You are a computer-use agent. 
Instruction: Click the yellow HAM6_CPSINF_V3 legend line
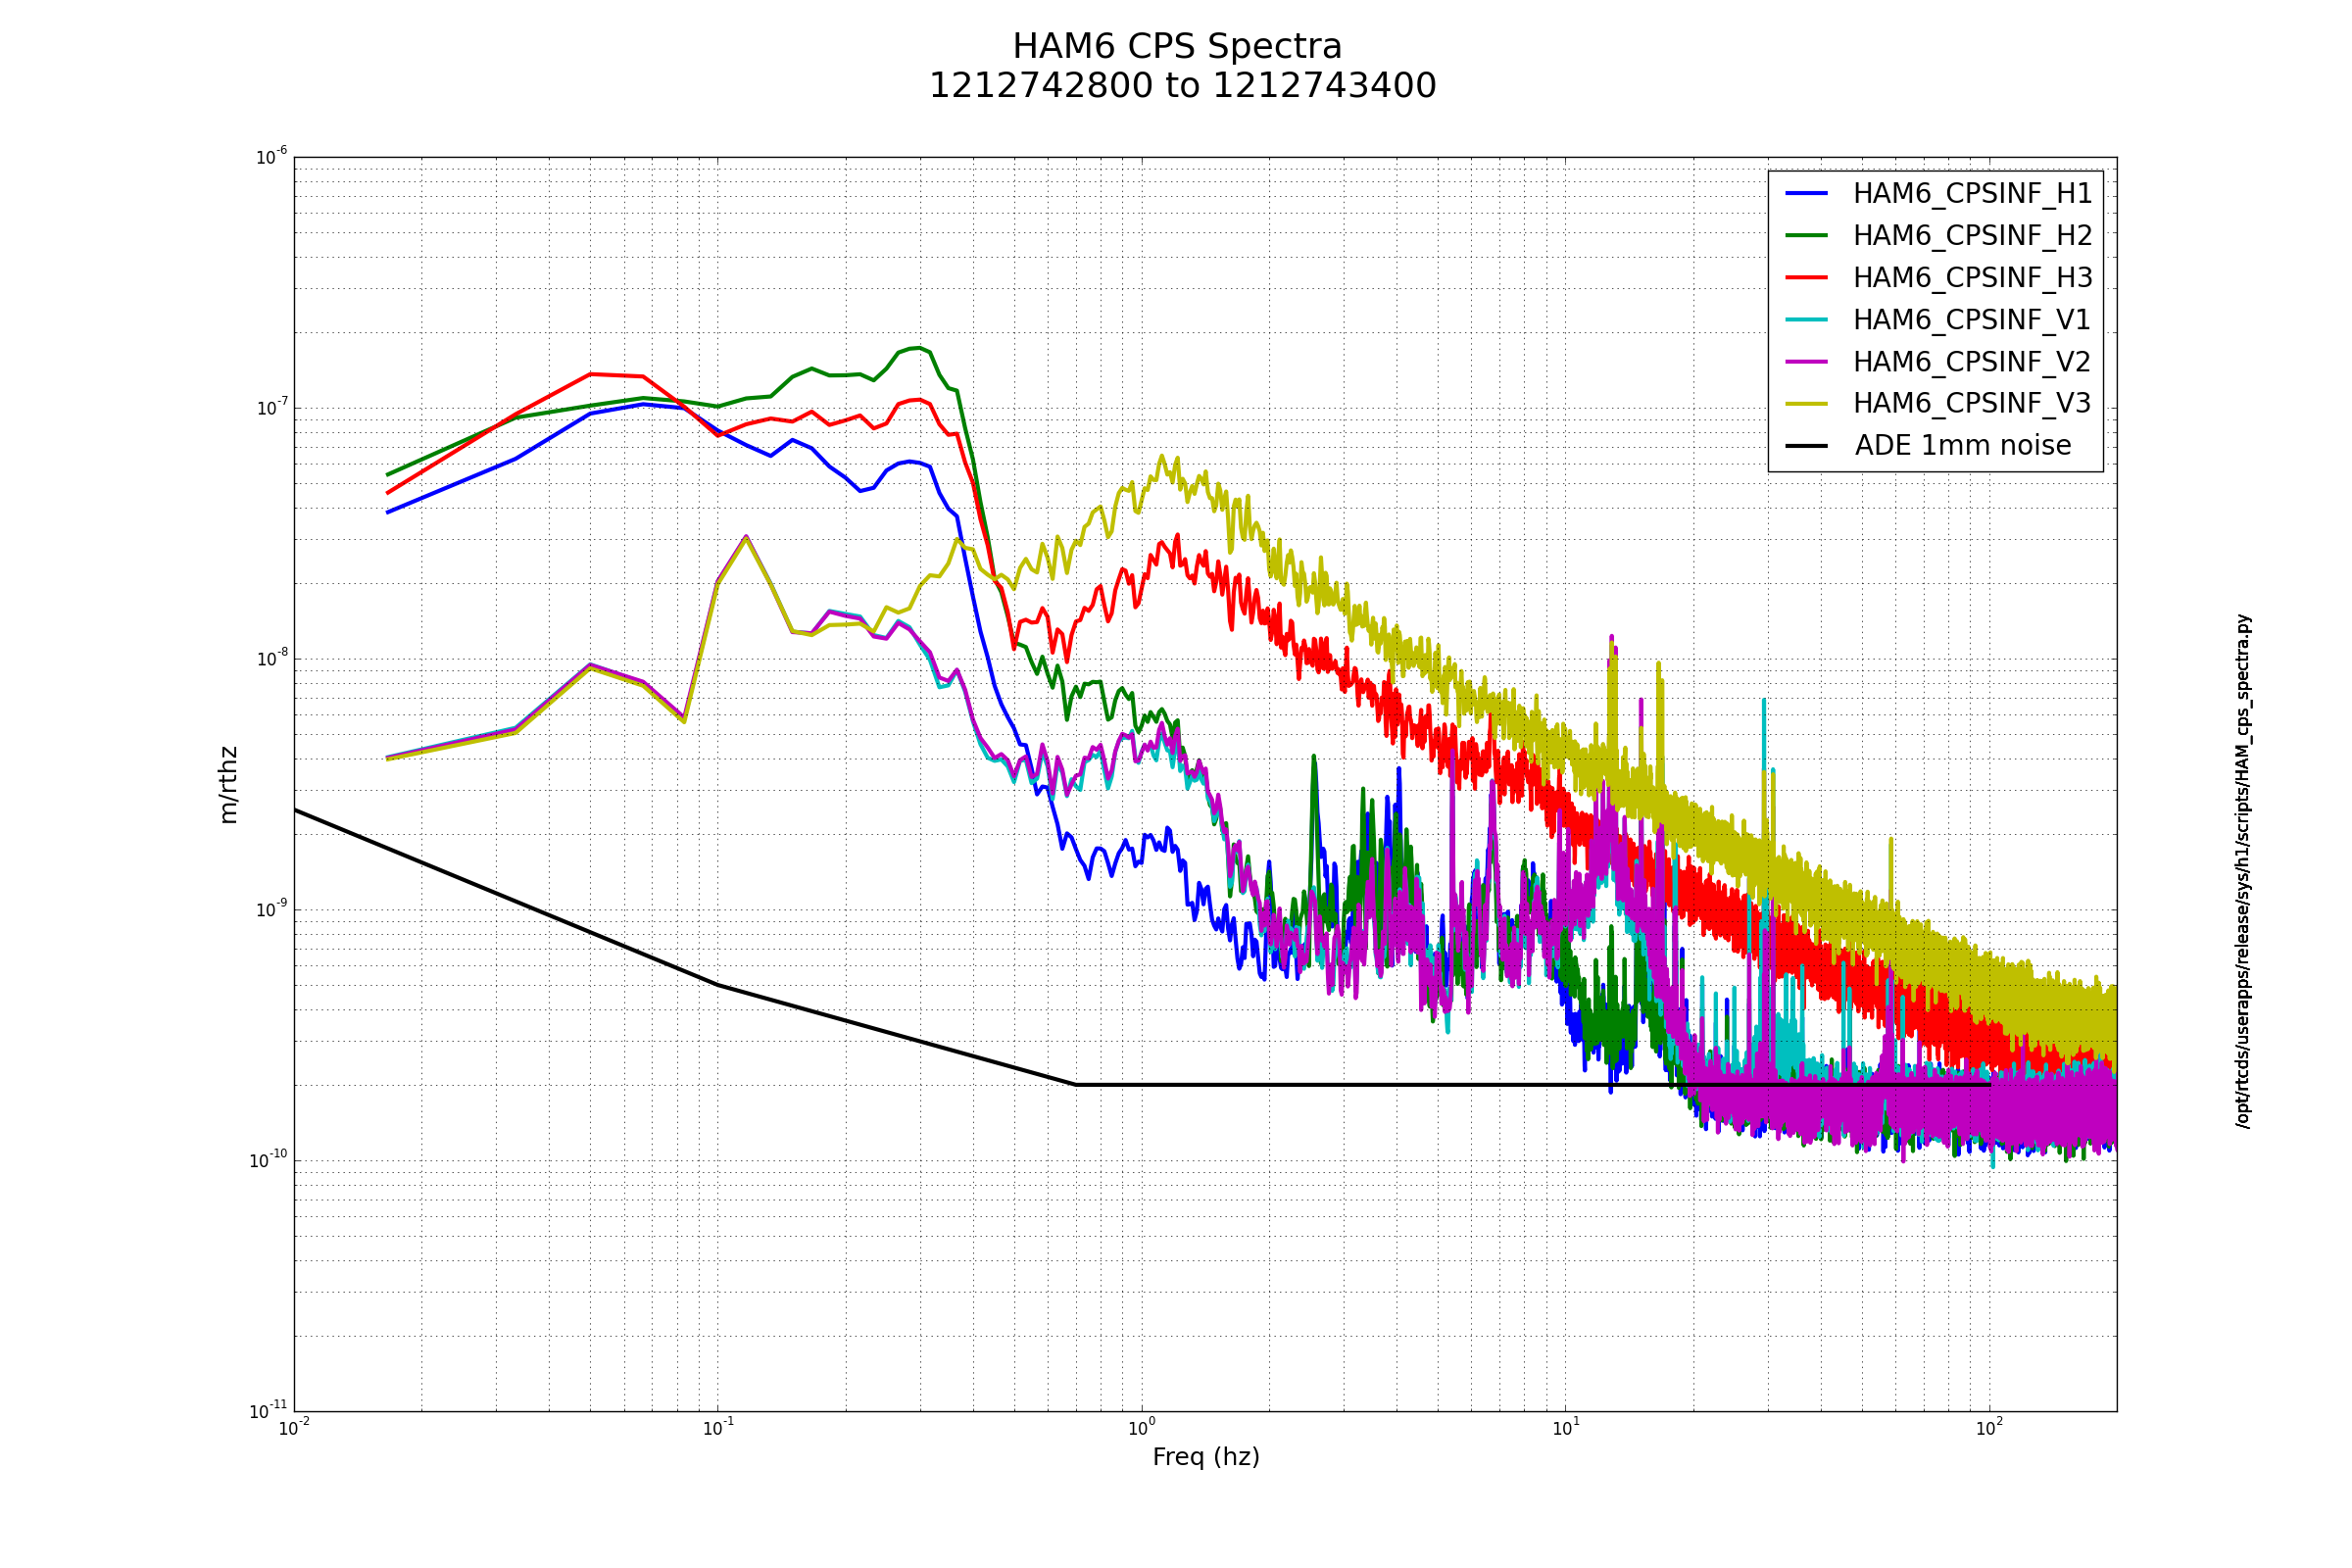tap(1806, 403)
